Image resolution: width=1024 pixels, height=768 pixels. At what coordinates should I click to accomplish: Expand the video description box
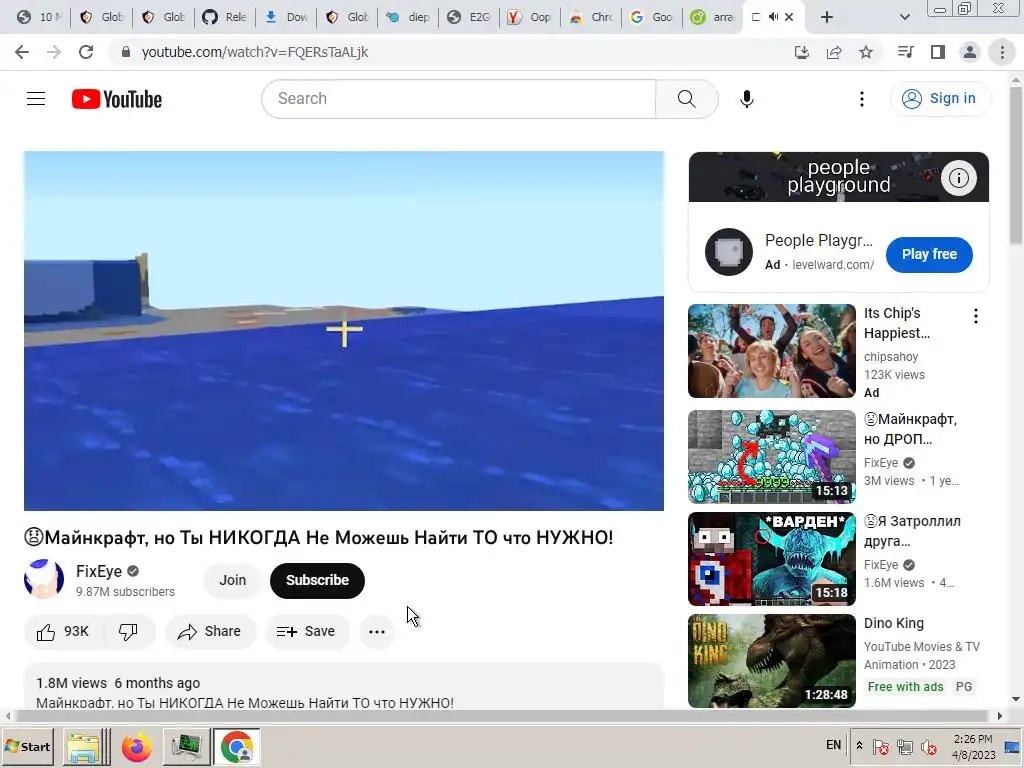point(344,686)
